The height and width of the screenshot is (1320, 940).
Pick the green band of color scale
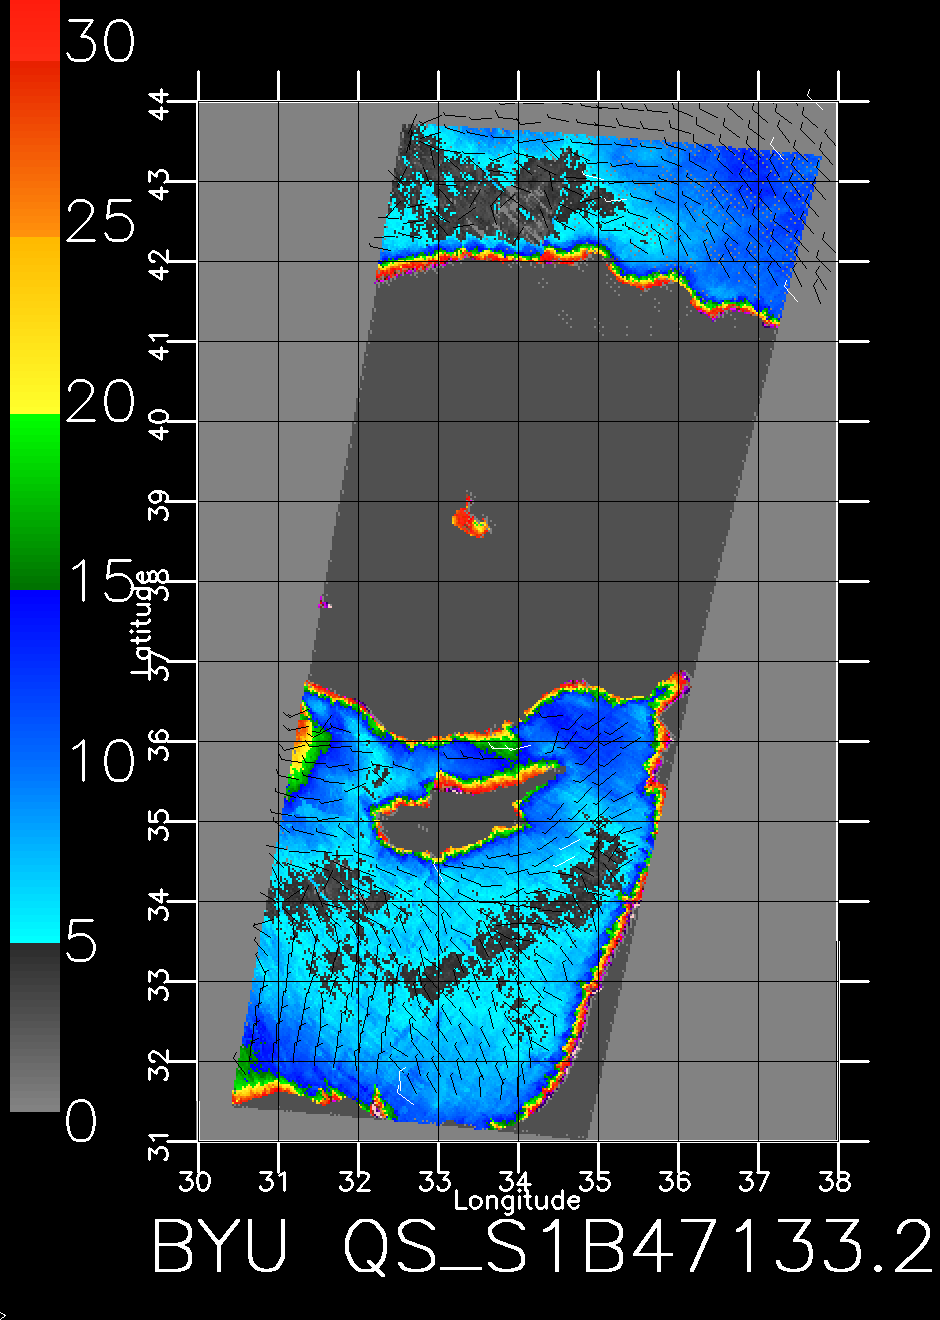click(34, 501)
